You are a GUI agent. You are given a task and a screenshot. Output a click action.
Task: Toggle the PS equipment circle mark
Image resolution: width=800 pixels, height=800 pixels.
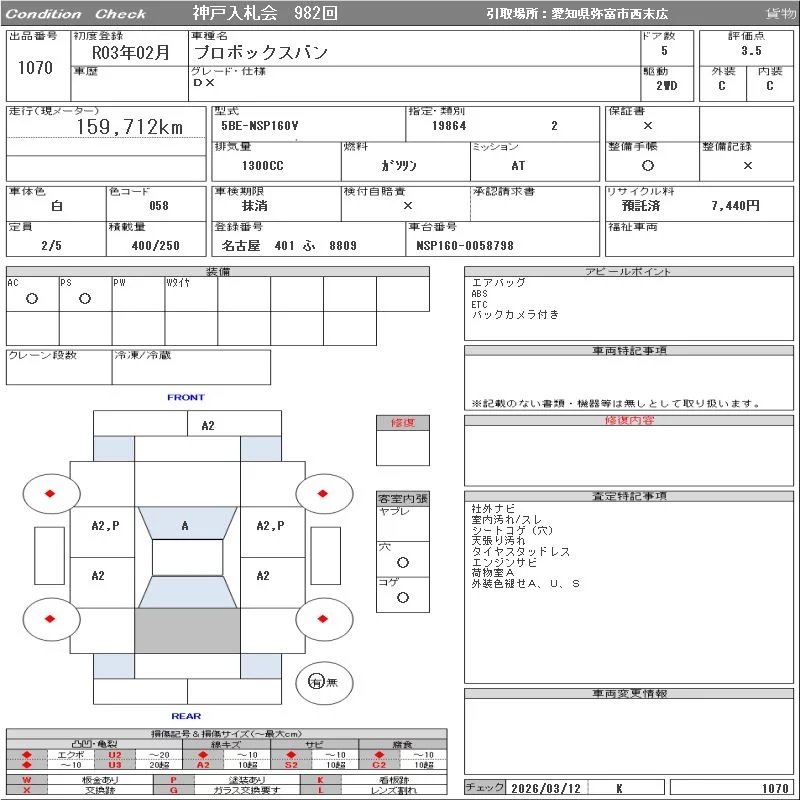pos(85,298)
